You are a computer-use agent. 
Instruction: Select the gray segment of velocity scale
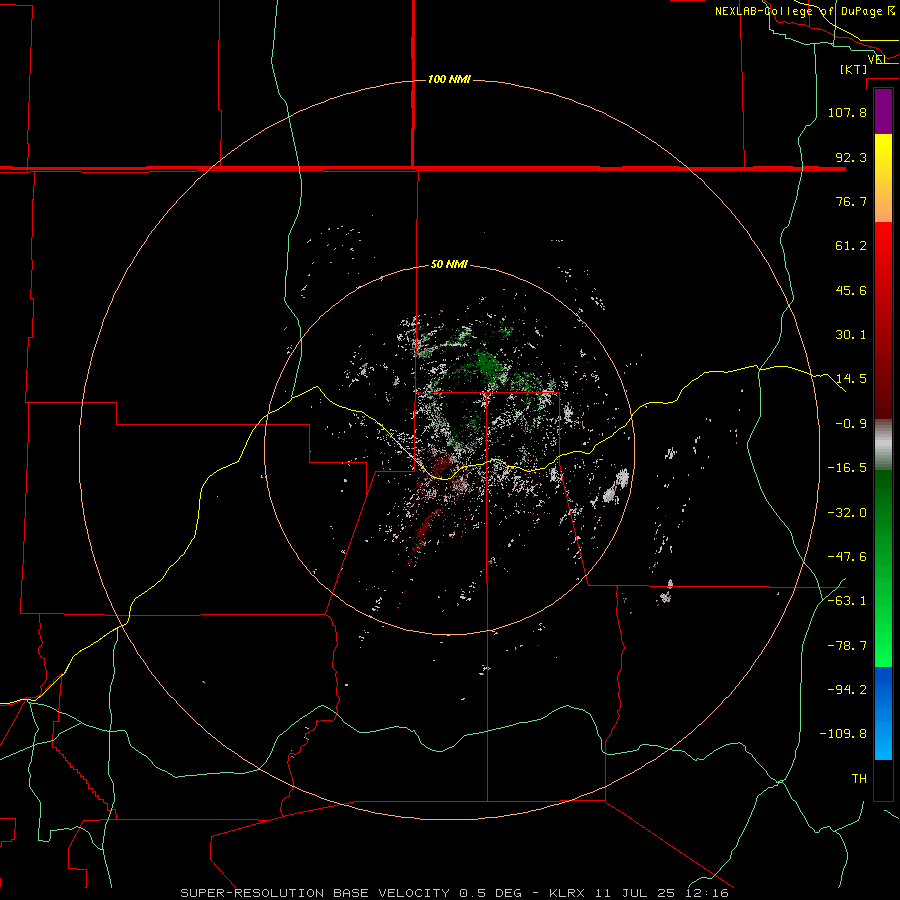coord(883,445)
